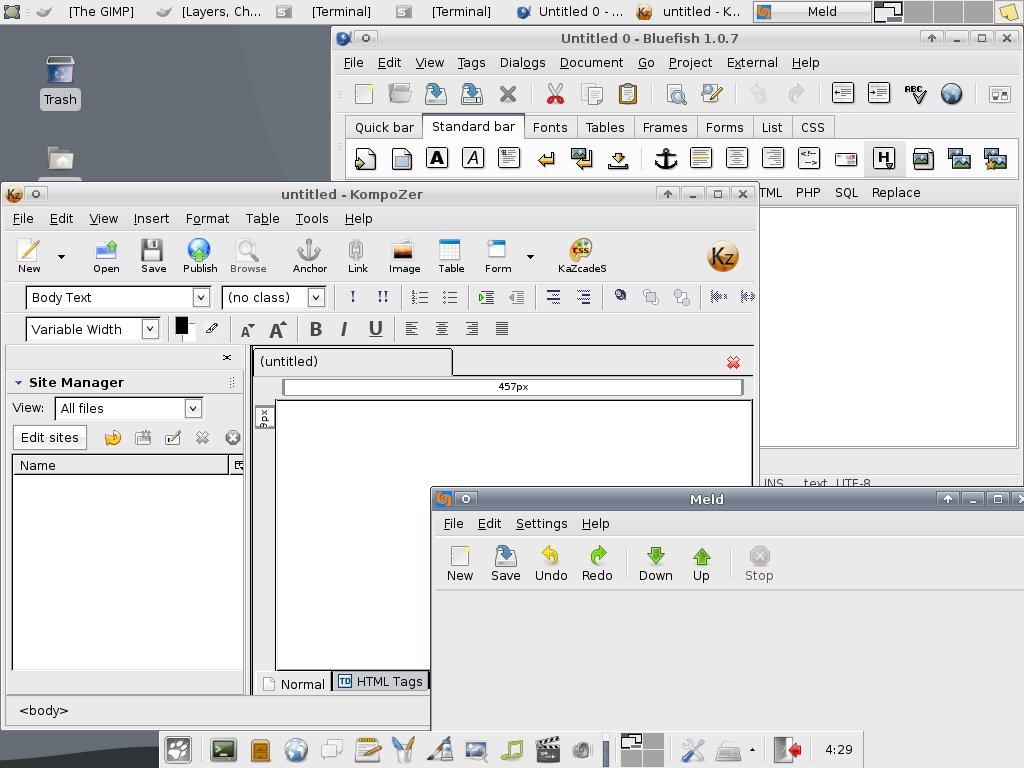Click the Form icon in KompoZer

pyautogui.click(x=498, y=255)
